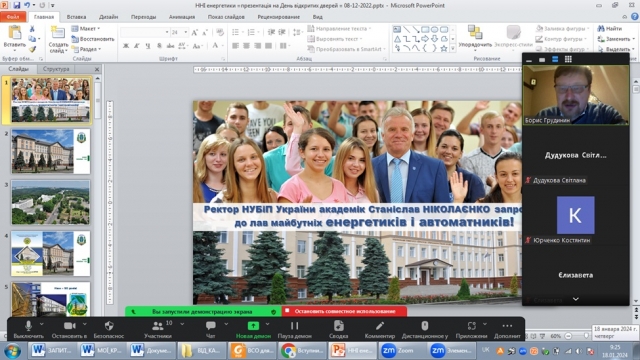640x360 pixels.
Task: Toggle Strikethrough (abc) formatting
Action: (170, 46)
